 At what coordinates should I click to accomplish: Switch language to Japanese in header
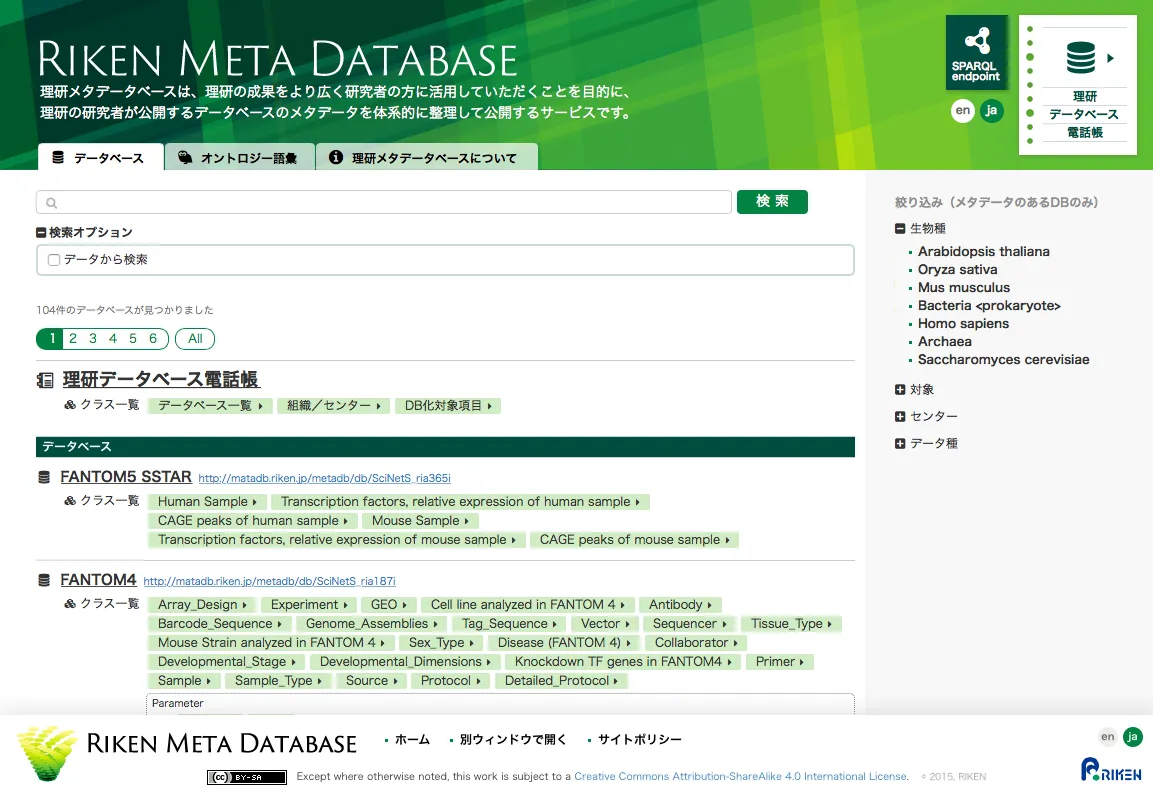[x=991, y=111]
